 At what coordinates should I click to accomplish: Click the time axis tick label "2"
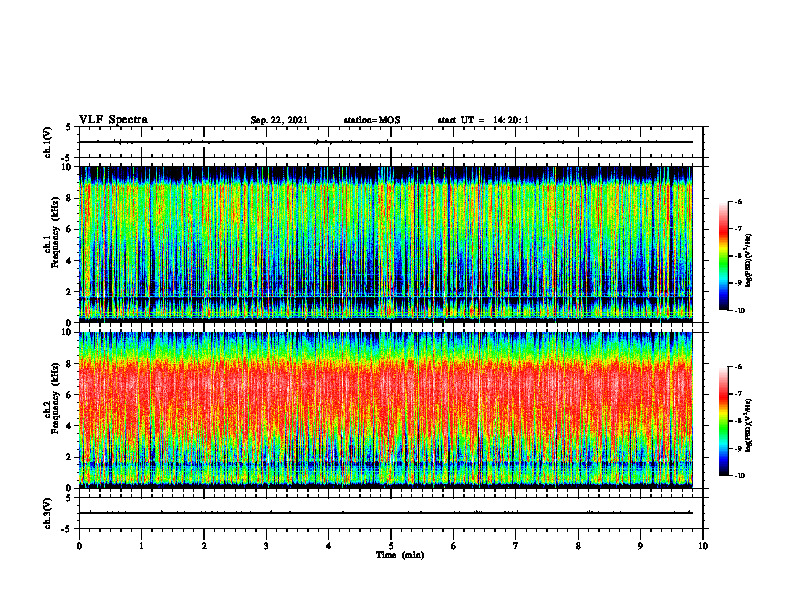(204, 546)
